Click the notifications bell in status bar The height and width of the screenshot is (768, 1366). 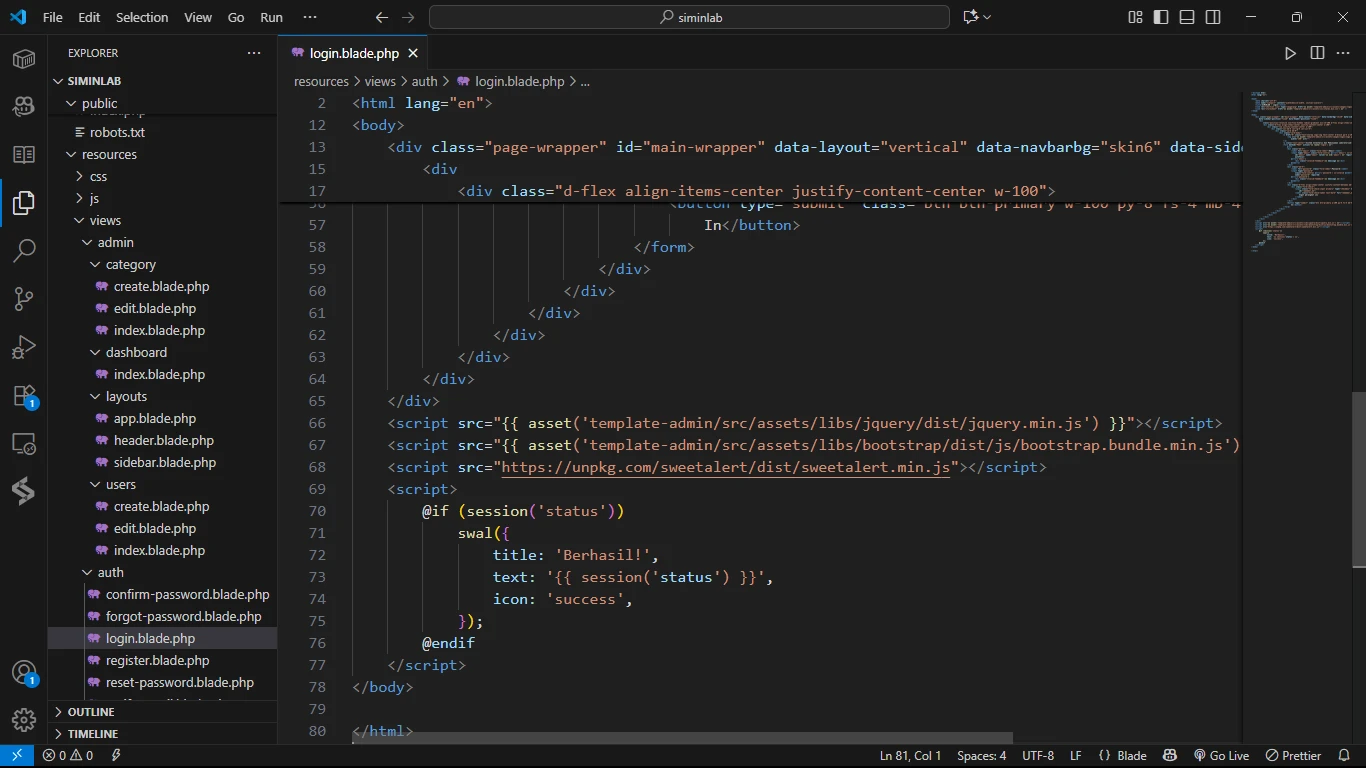coord(1343,756)
